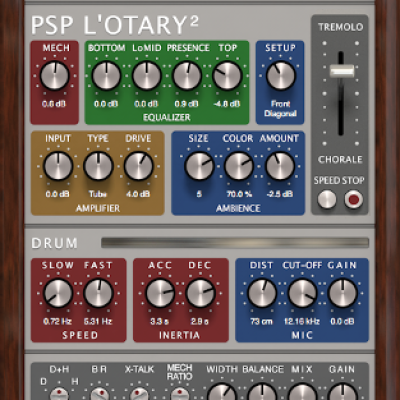Click the DEC value 2.8 s
This screenshot has height=400, width=400.
point(200,321)
